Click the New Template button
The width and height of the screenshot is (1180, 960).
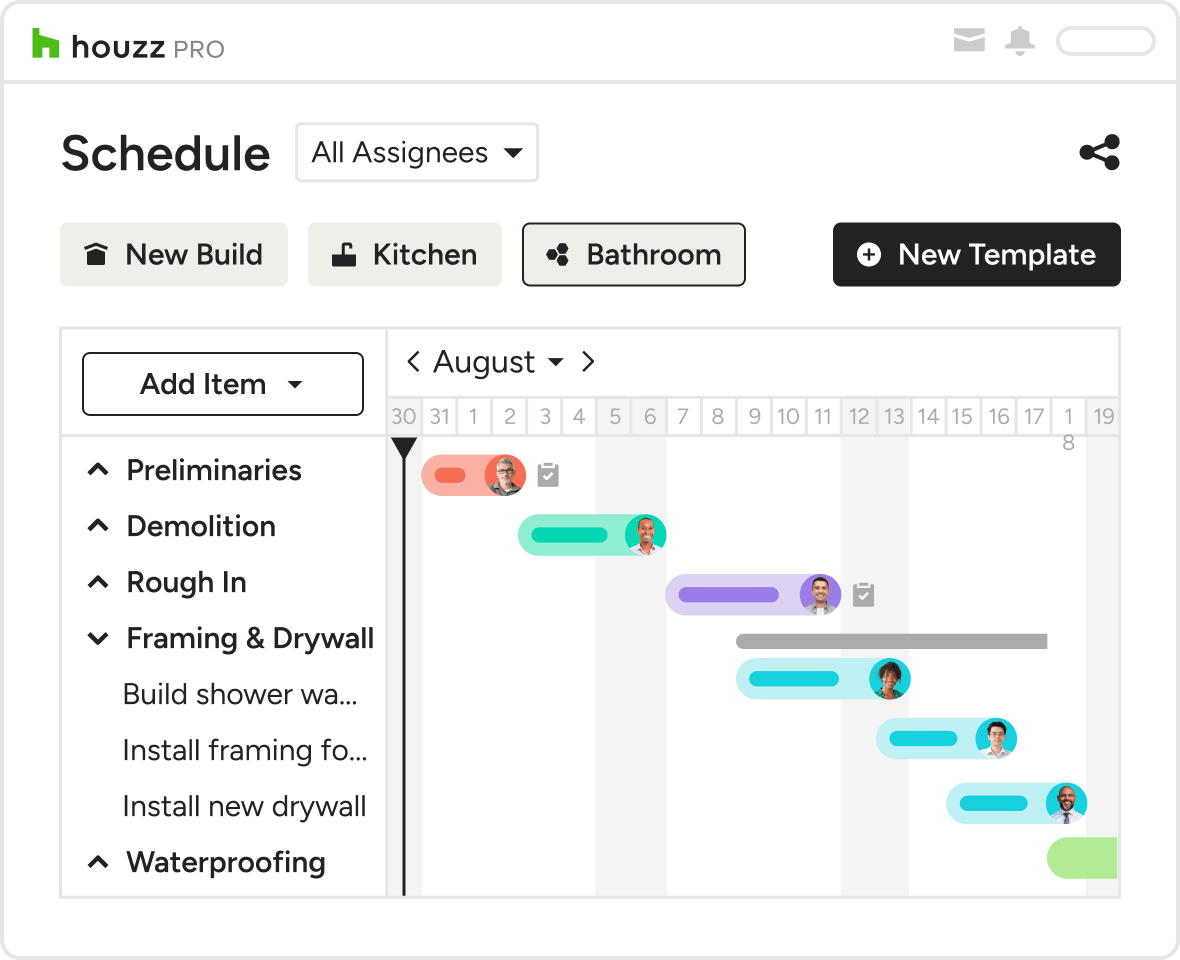point(977,254)
